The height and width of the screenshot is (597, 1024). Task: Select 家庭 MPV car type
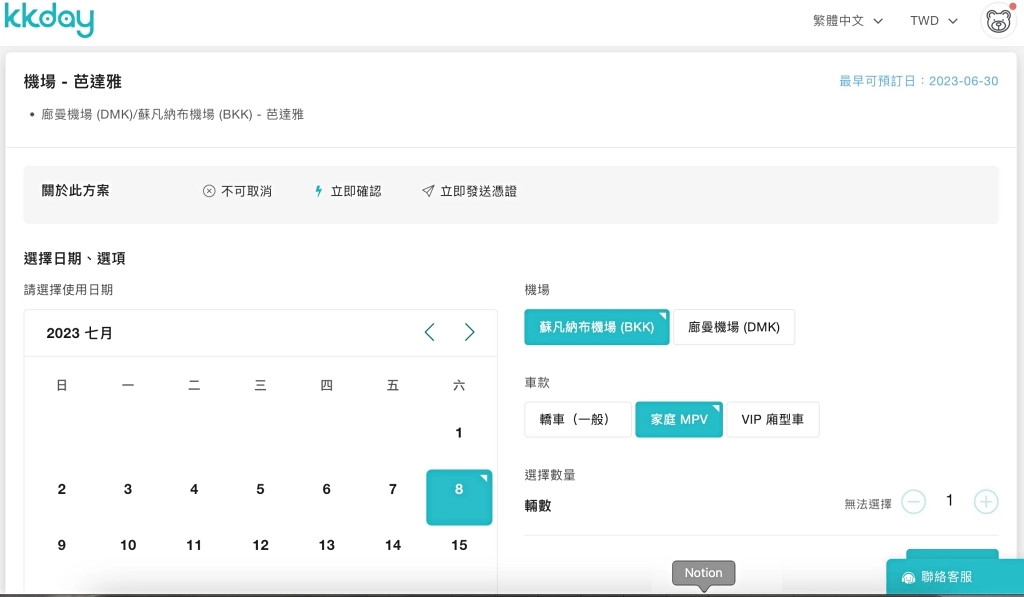pos(679,420)
